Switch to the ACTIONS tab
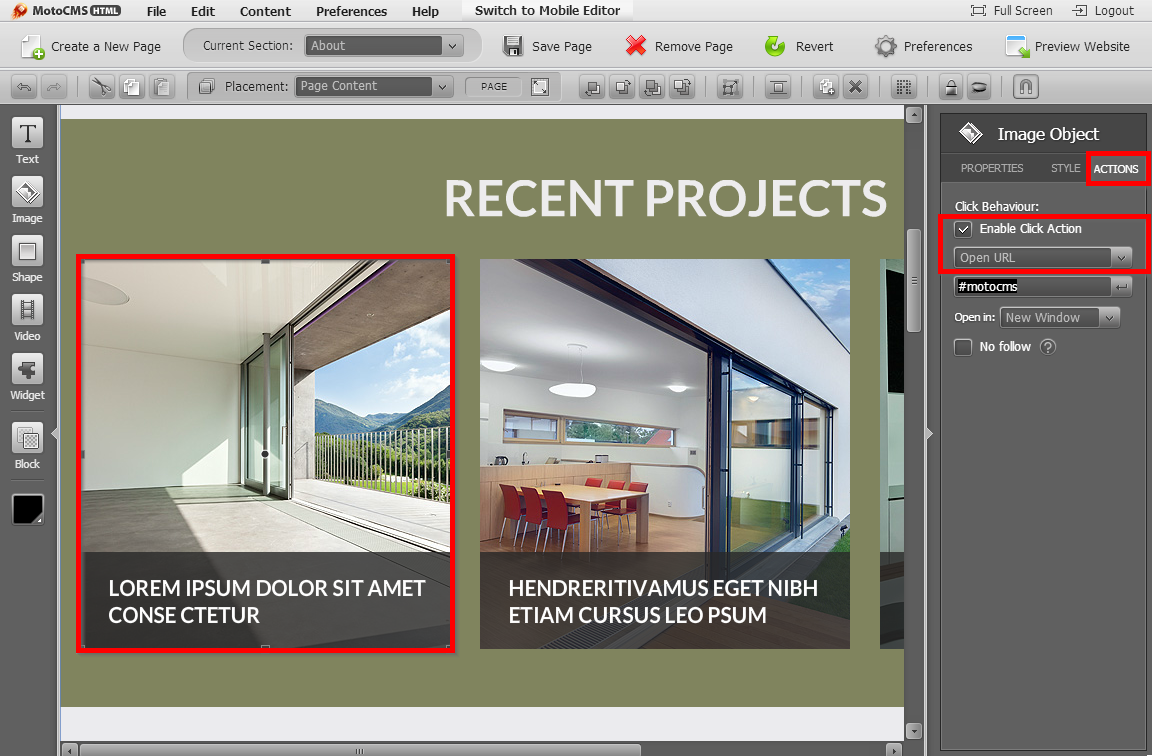Screen dimensions: 1152x756 coord(1115,169)
